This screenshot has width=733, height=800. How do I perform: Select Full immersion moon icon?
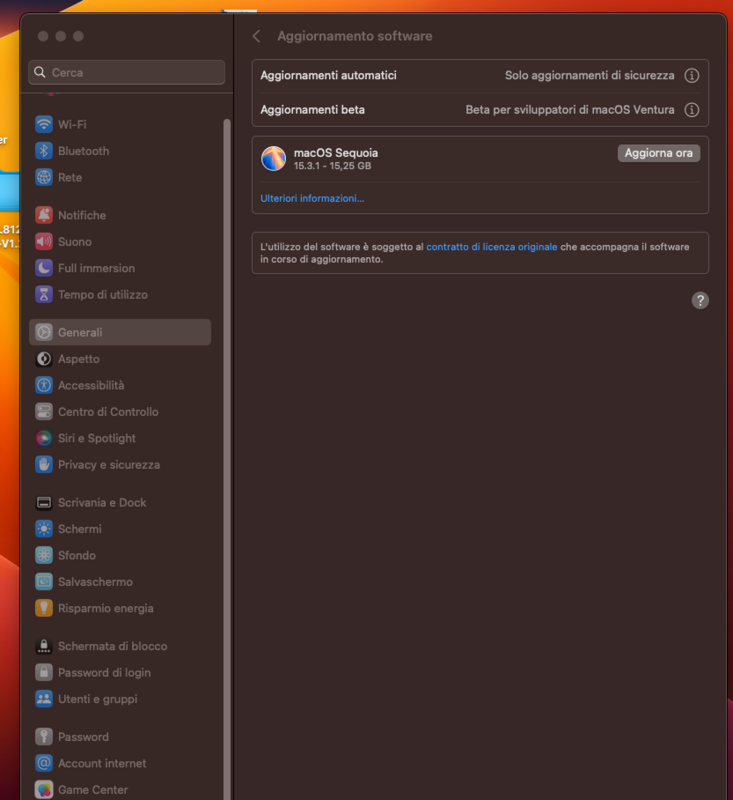(44, 268)
